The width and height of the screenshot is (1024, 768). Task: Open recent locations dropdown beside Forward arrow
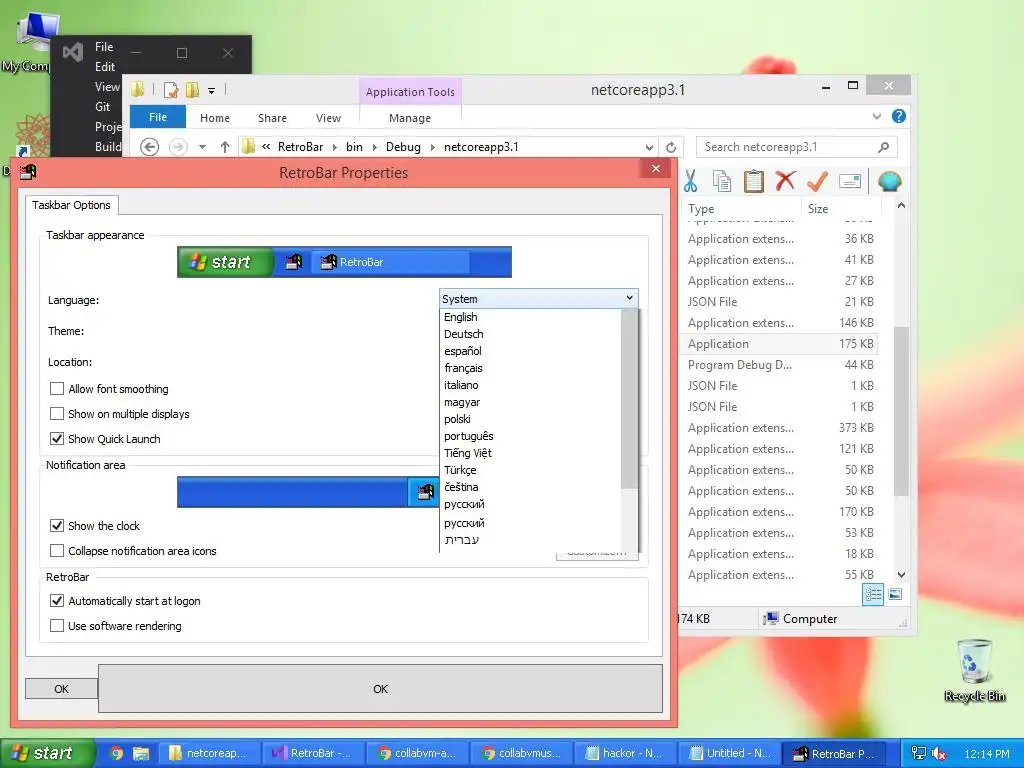pyautogui.click(x=202, y=147)
